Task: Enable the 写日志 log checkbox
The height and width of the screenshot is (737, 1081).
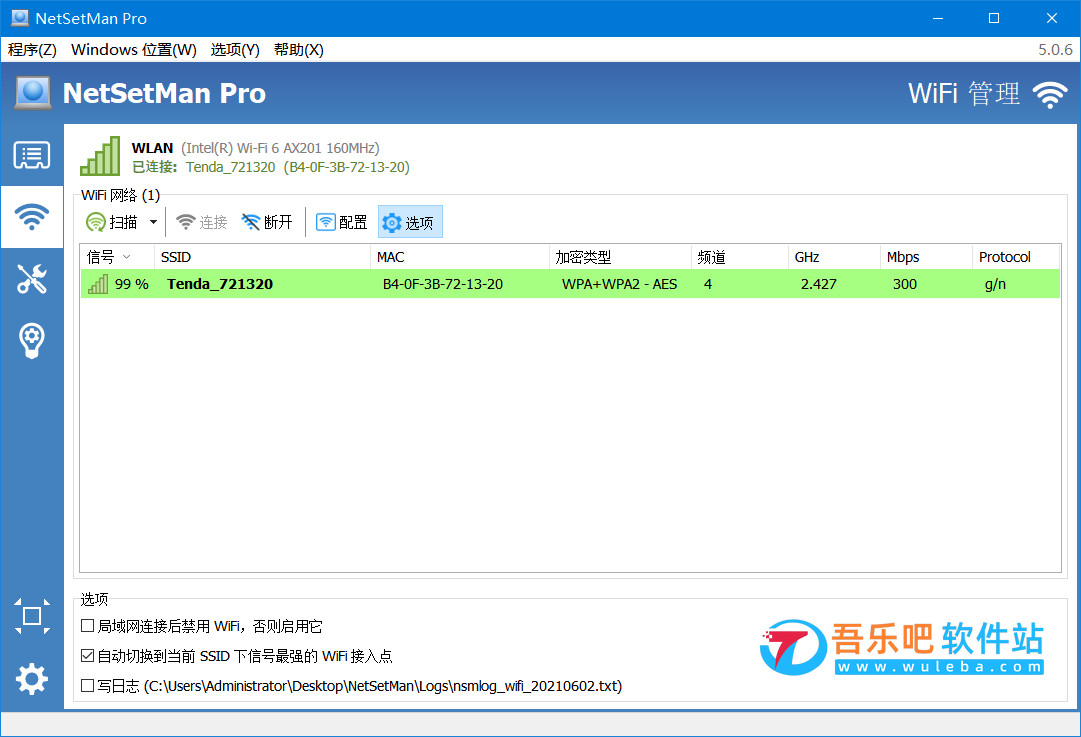Action: point(88,685)
